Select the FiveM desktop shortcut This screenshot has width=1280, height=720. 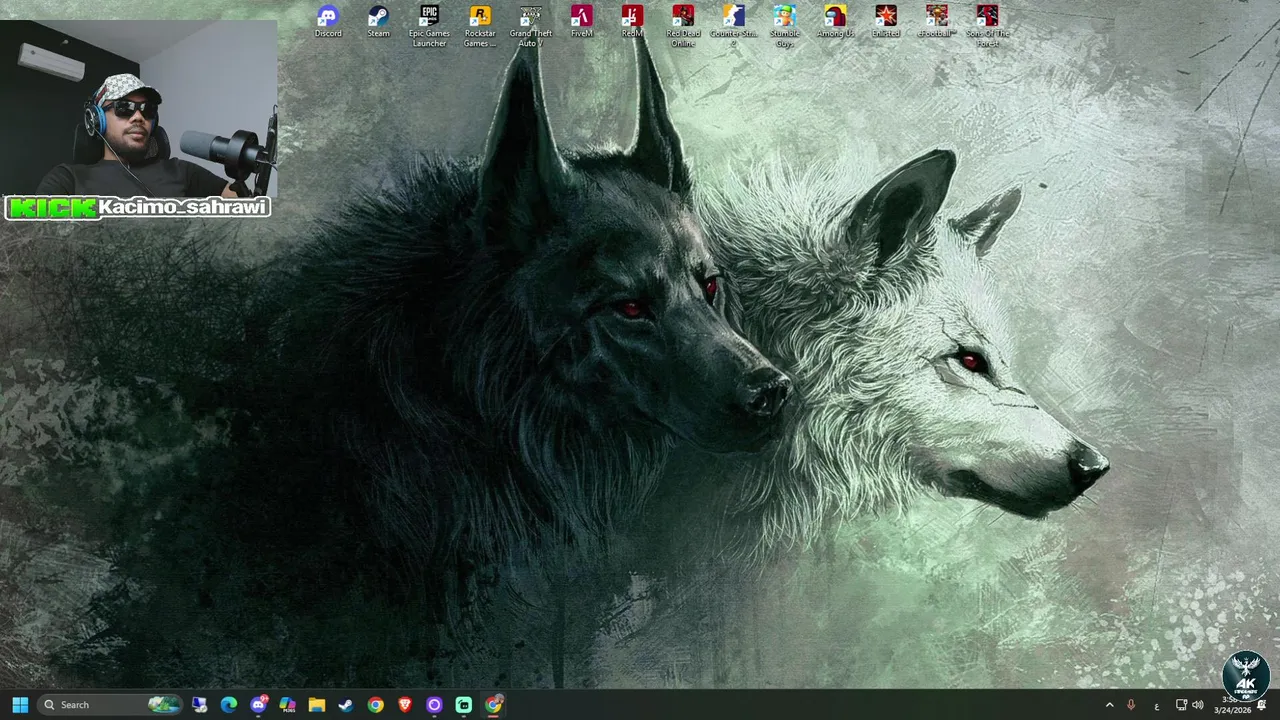582,22
